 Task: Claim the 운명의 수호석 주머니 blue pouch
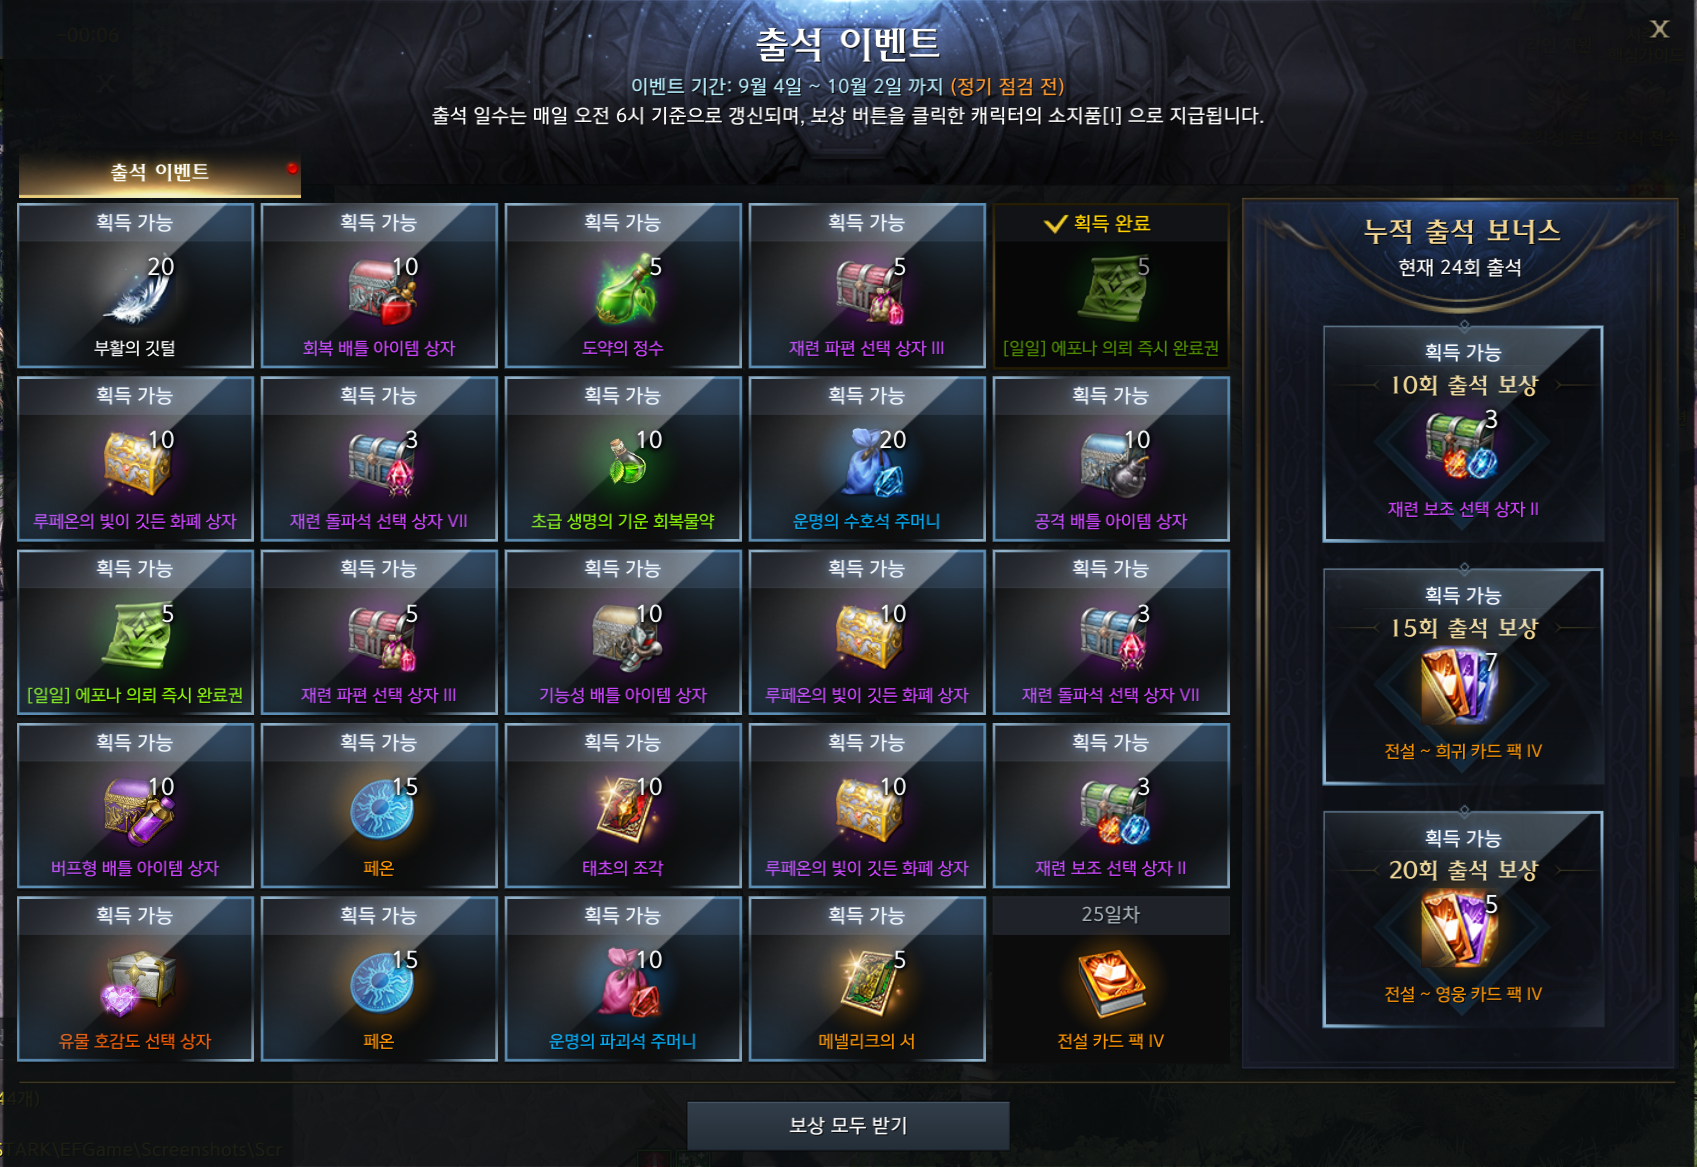pyautogui.click(x=867, y=459)
